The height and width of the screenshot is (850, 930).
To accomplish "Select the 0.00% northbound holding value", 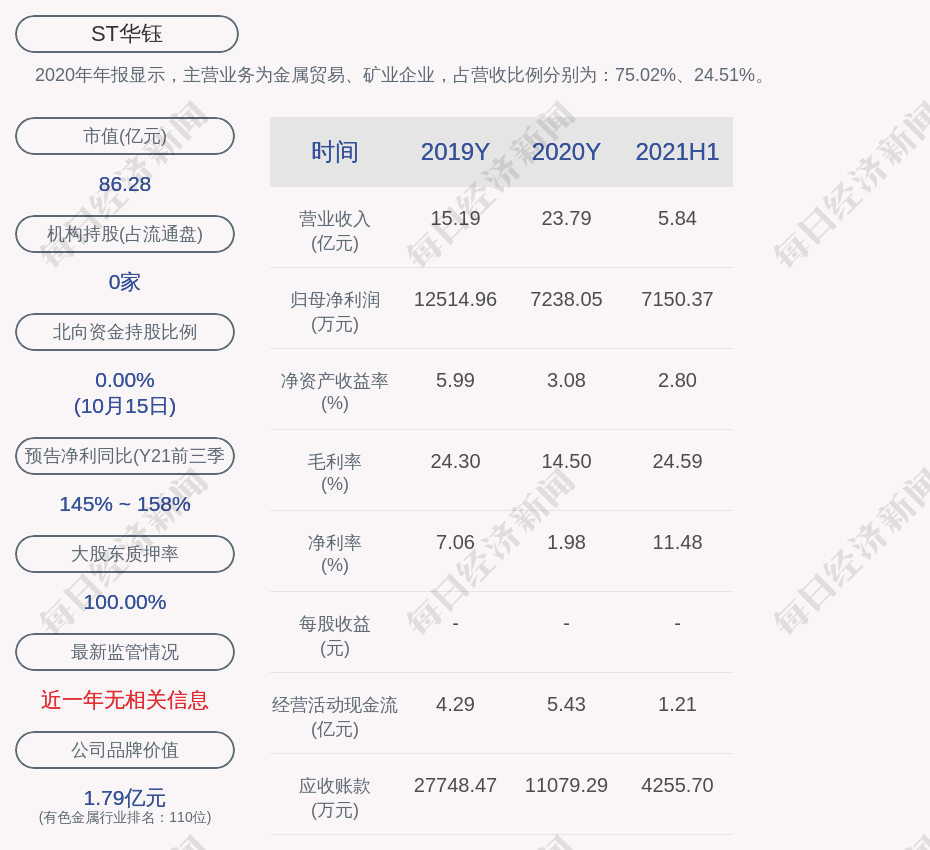I will pyautogui.click(x=125, y=380).
